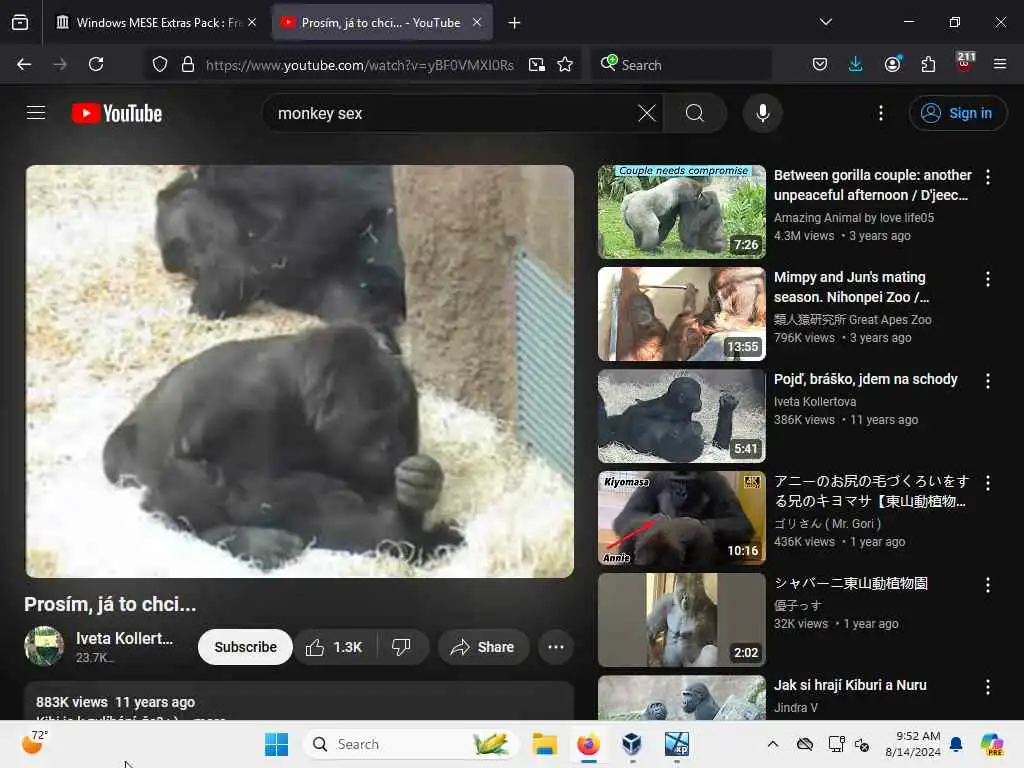
Task: Open options for Mimpy and Jun's video
Action: point(988,279)
